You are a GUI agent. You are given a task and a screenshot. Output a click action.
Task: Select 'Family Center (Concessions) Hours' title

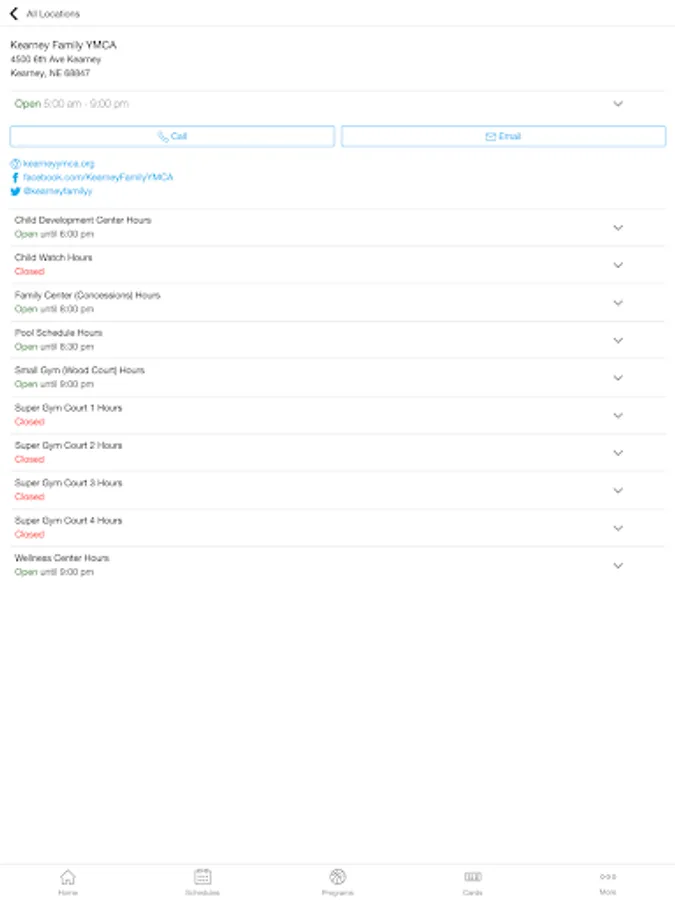tap(87, 295)
